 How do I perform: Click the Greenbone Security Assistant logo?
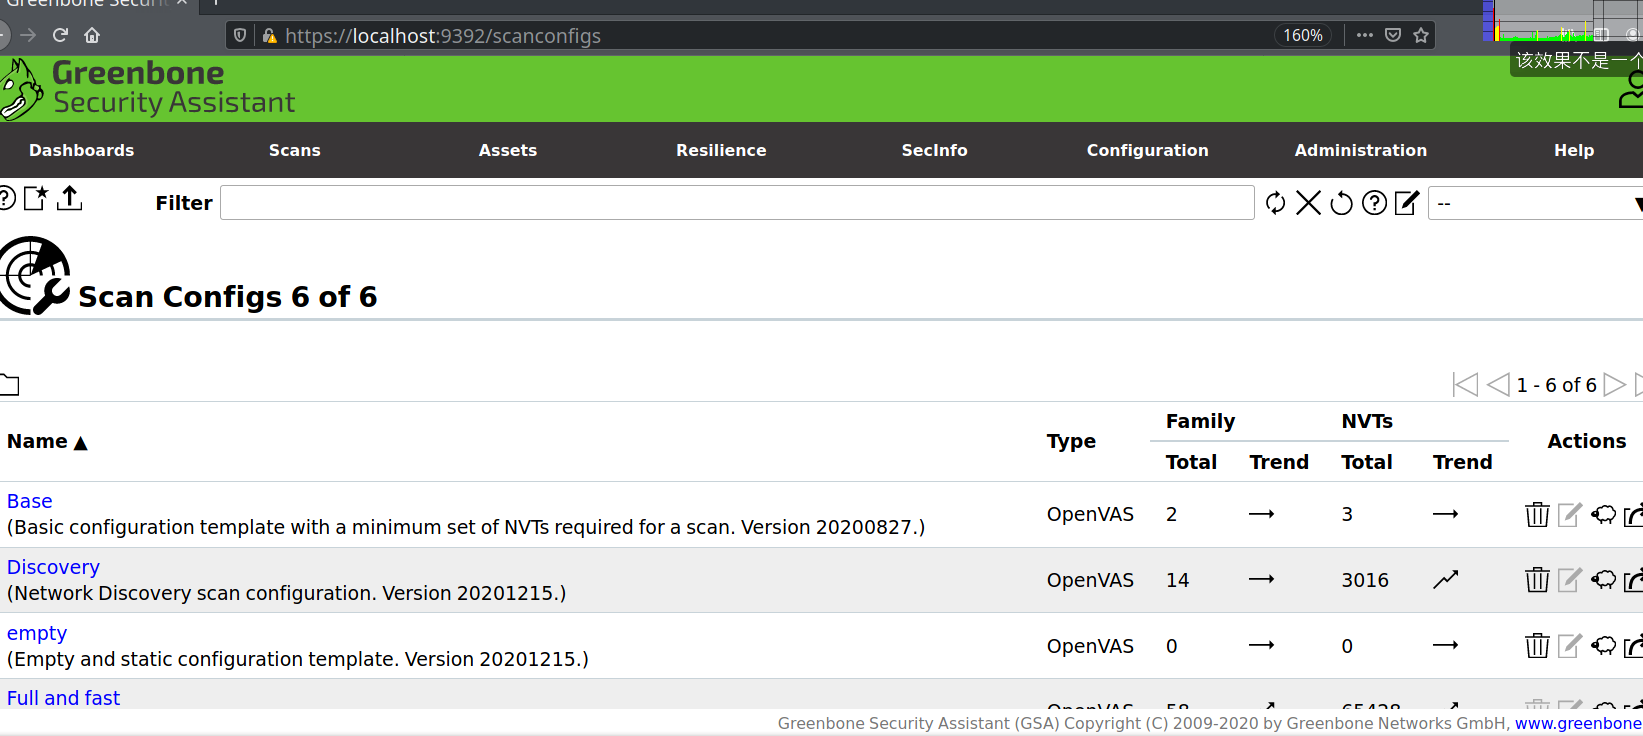point(148,88)
